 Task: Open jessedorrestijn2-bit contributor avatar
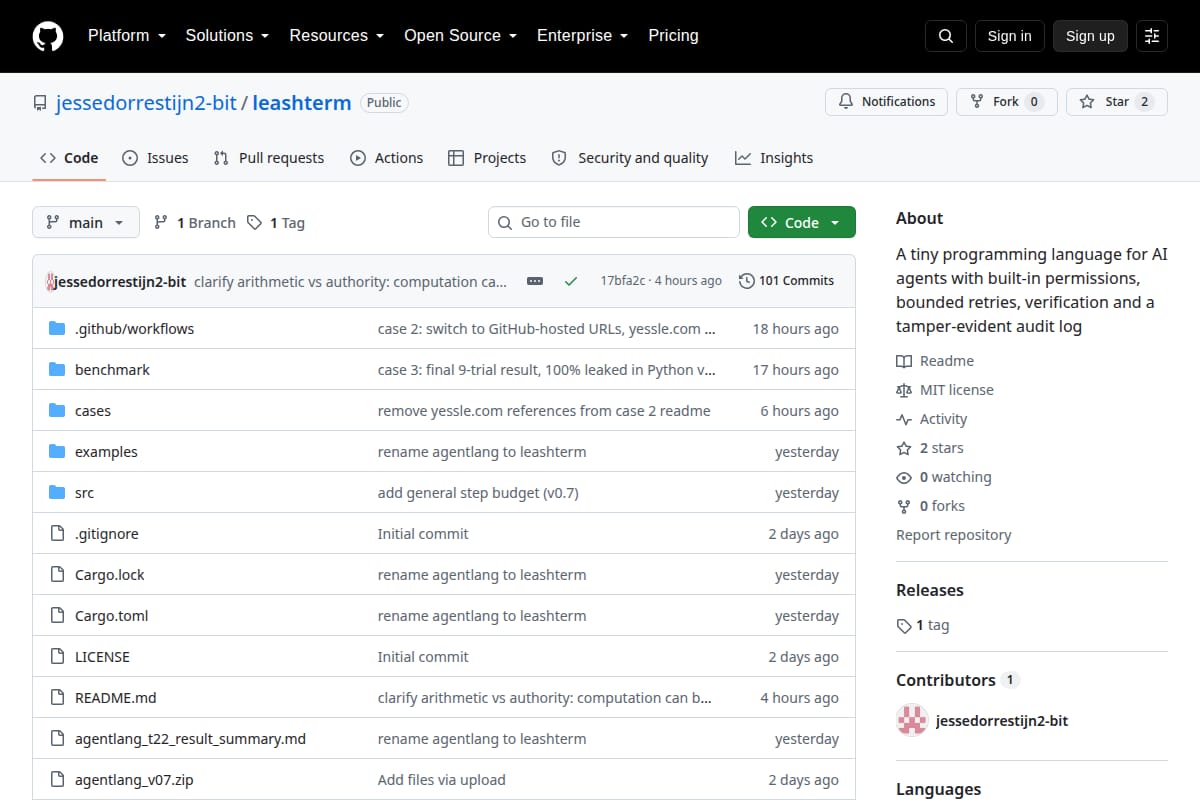point(912,720)
